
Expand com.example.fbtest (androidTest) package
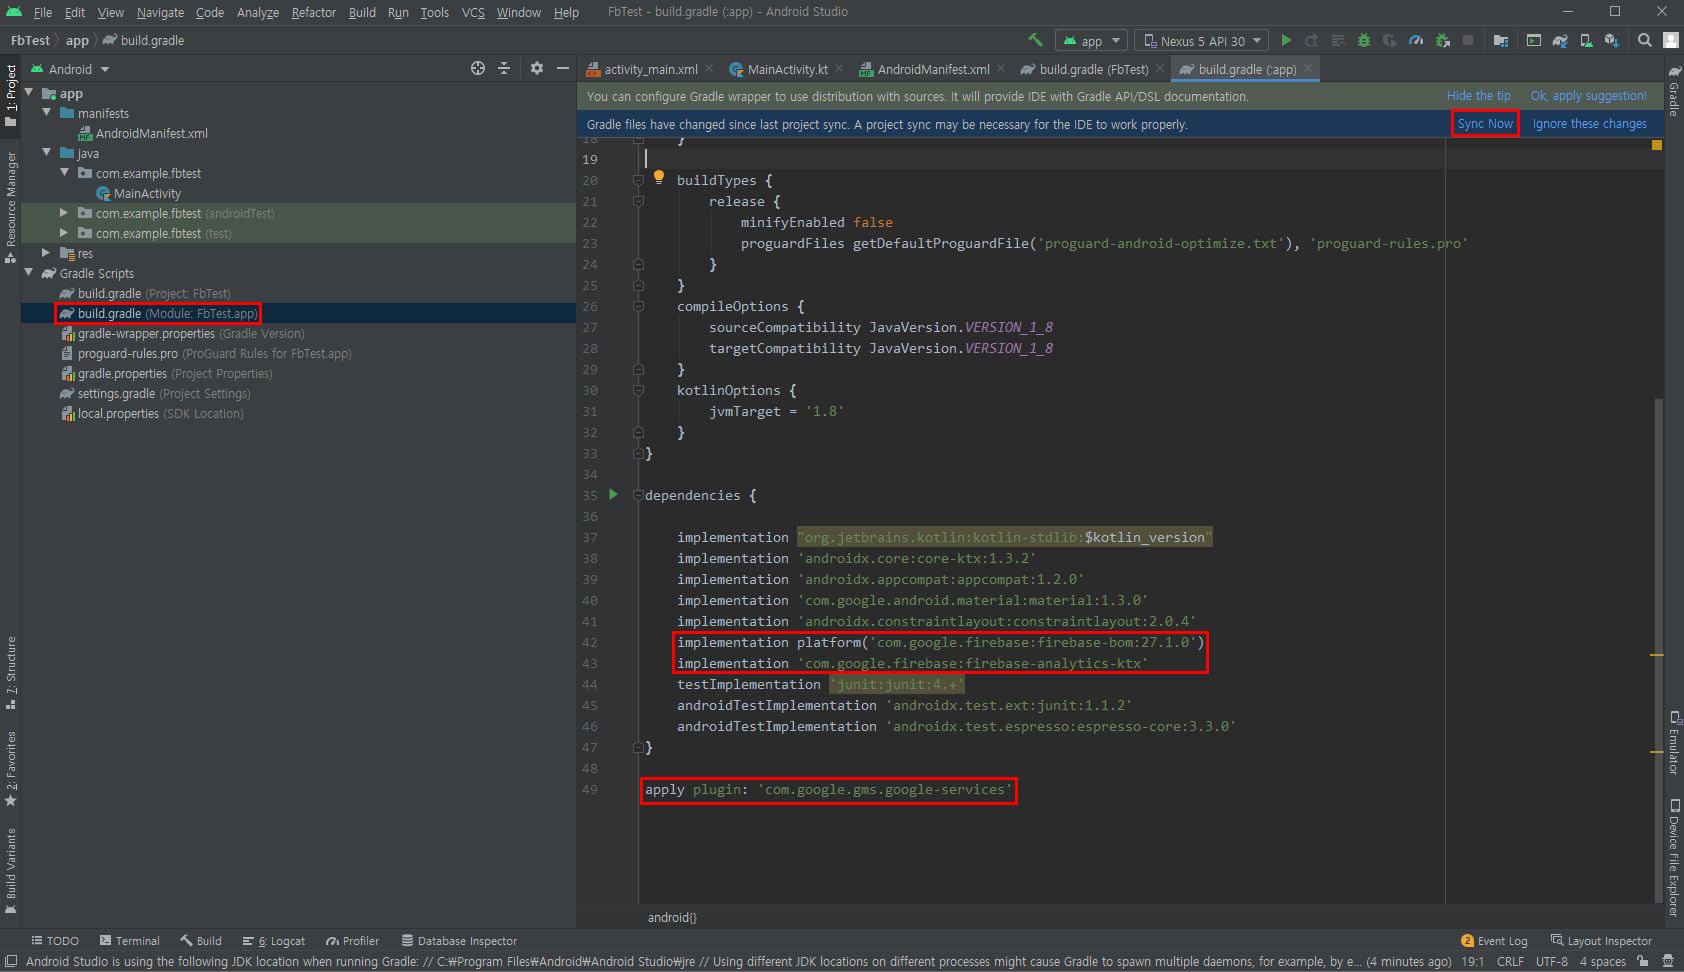point(65,212)
